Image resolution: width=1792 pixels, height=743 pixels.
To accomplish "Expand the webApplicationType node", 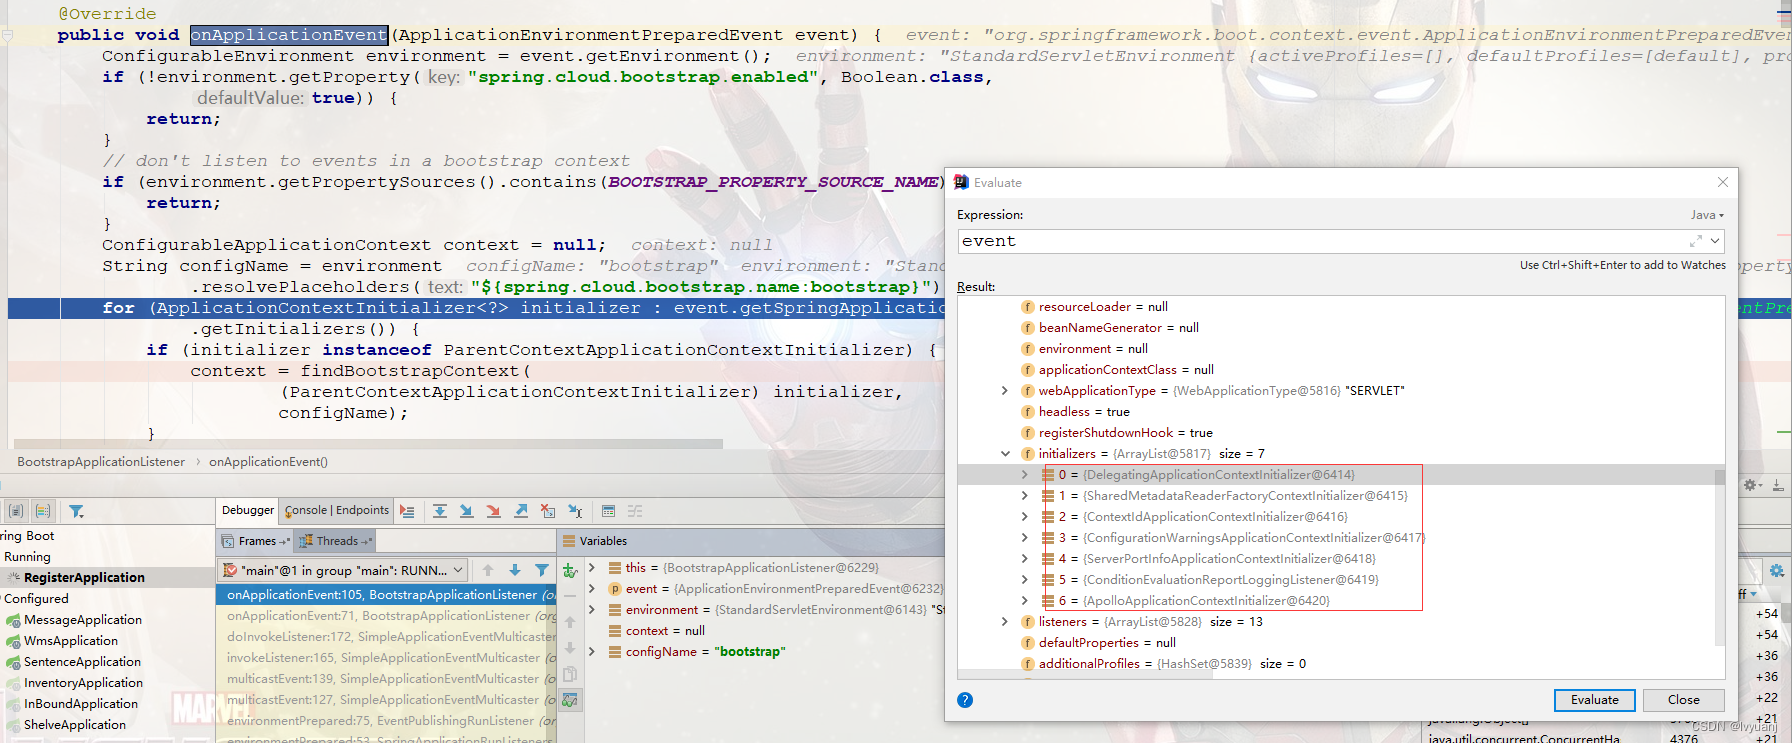I will point(1005,391).
